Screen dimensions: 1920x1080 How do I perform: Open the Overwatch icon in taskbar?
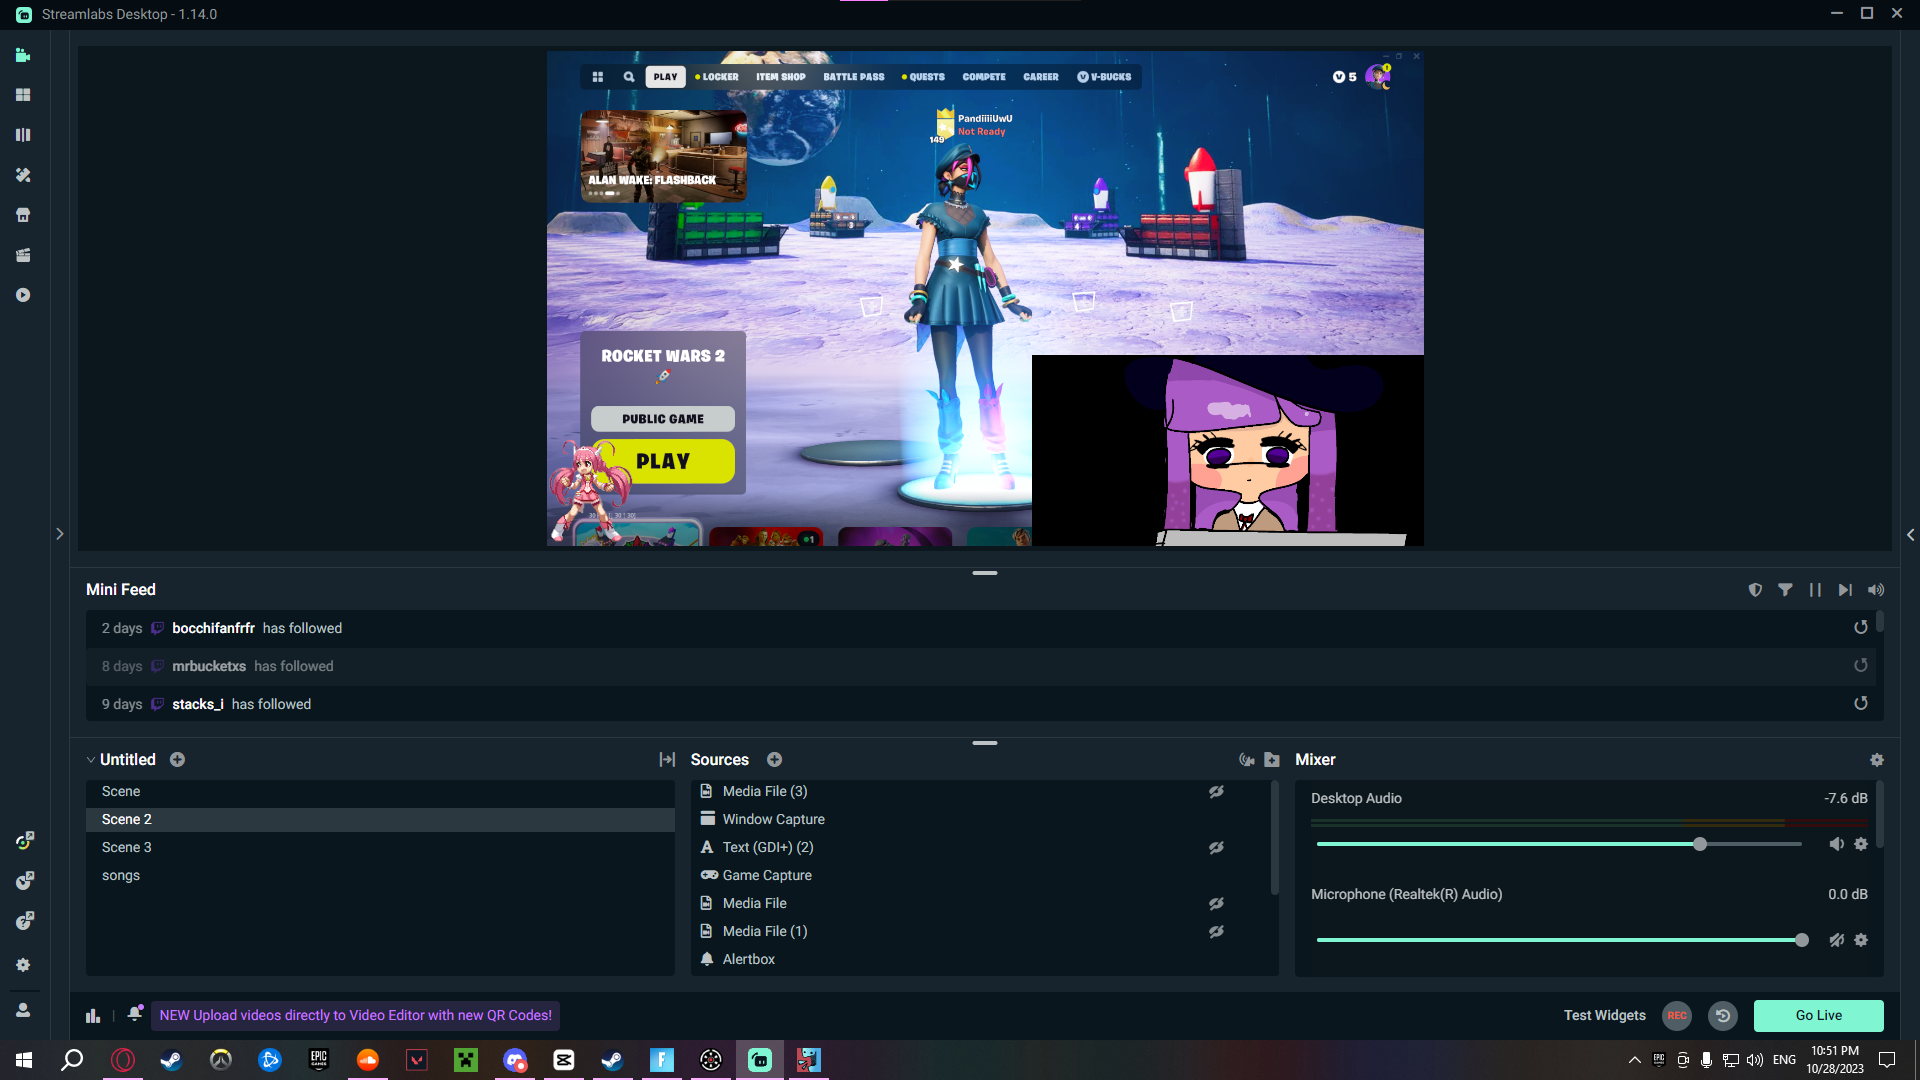(220, 1060)
